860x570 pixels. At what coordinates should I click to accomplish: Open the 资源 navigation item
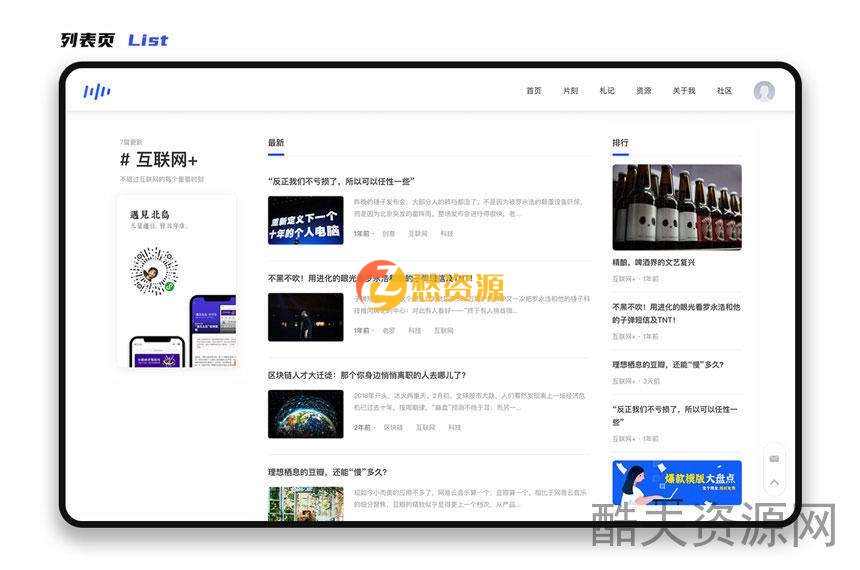pyautogui.click(x=643, y=91)
